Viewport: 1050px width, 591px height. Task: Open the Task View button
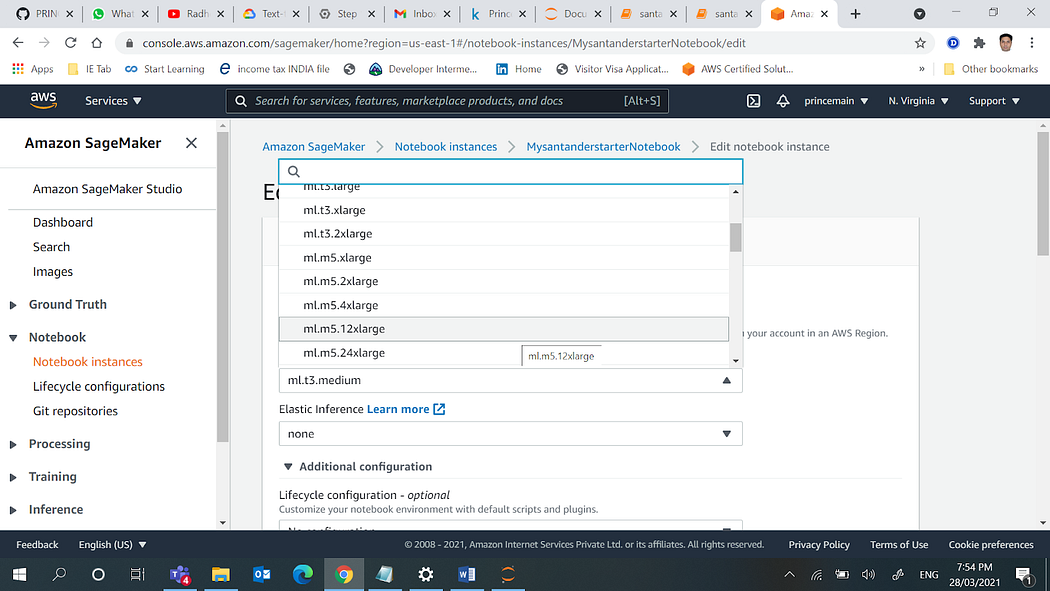click(x=137, y=574)
